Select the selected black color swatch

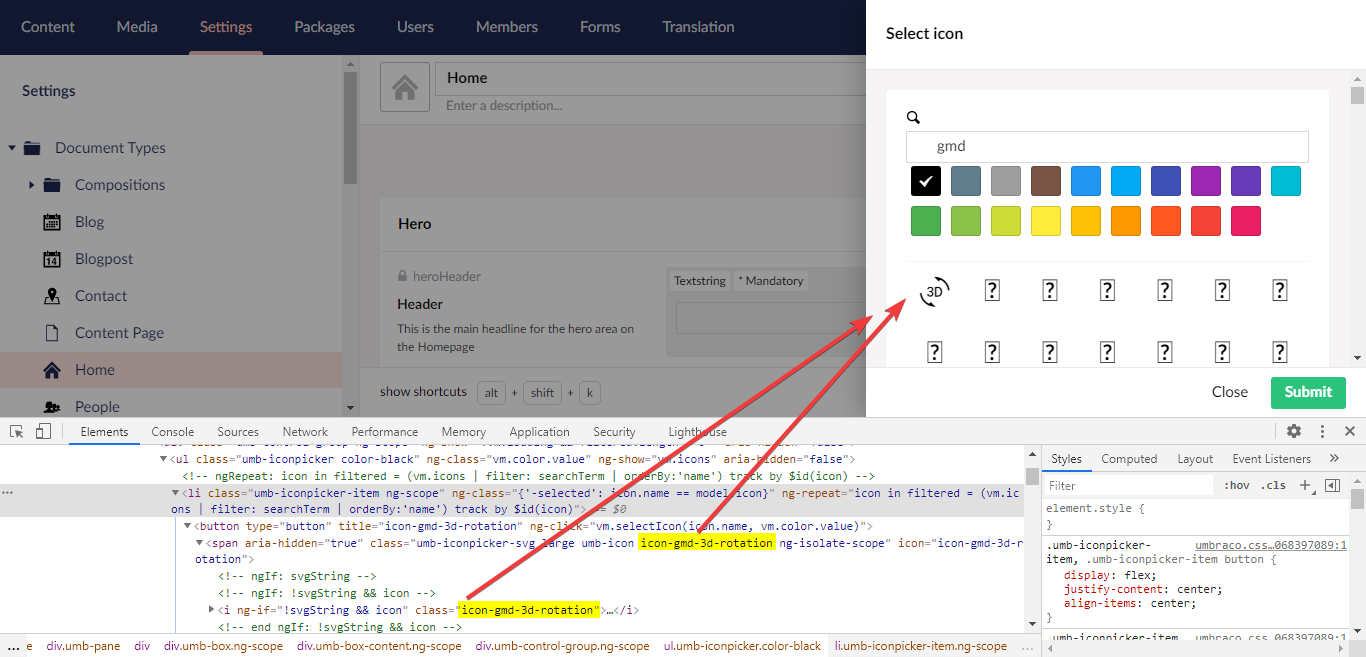[926, 181]
